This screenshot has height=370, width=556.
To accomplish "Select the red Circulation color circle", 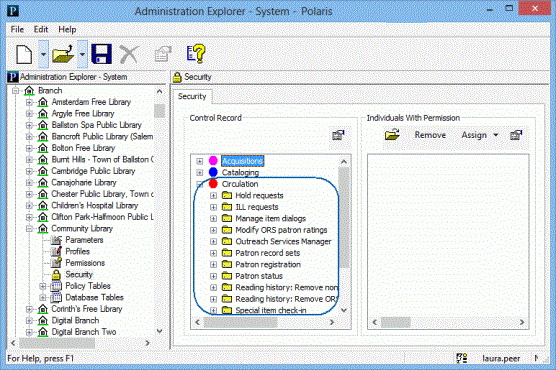I will 213,184.
